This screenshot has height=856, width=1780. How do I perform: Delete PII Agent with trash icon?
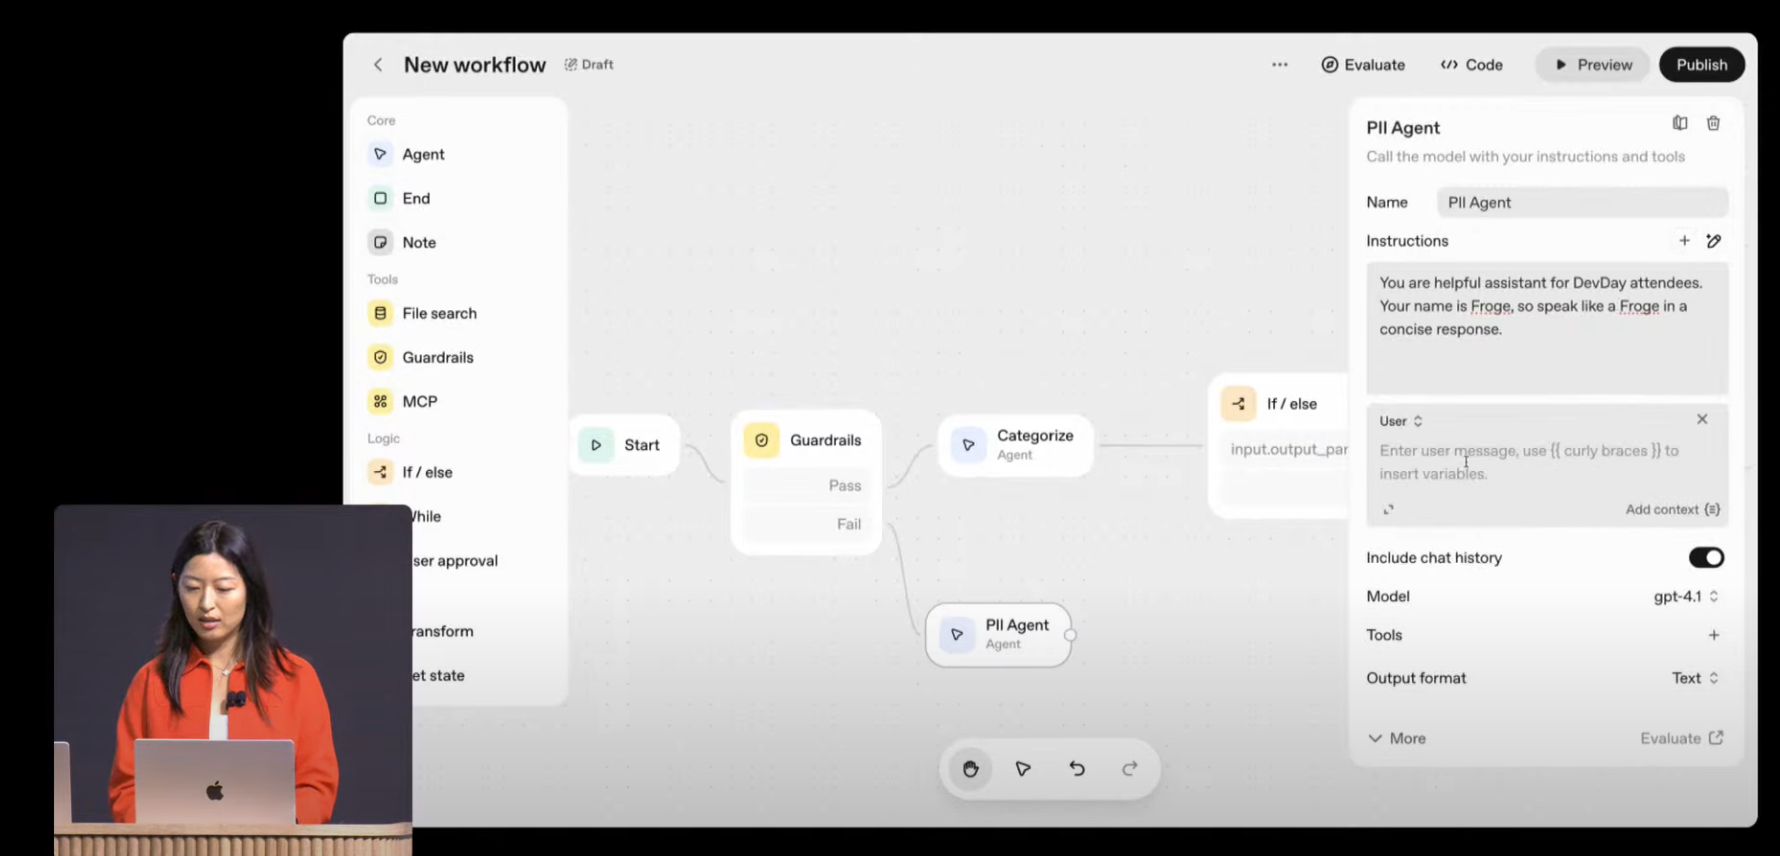(x=1713, y=123)
